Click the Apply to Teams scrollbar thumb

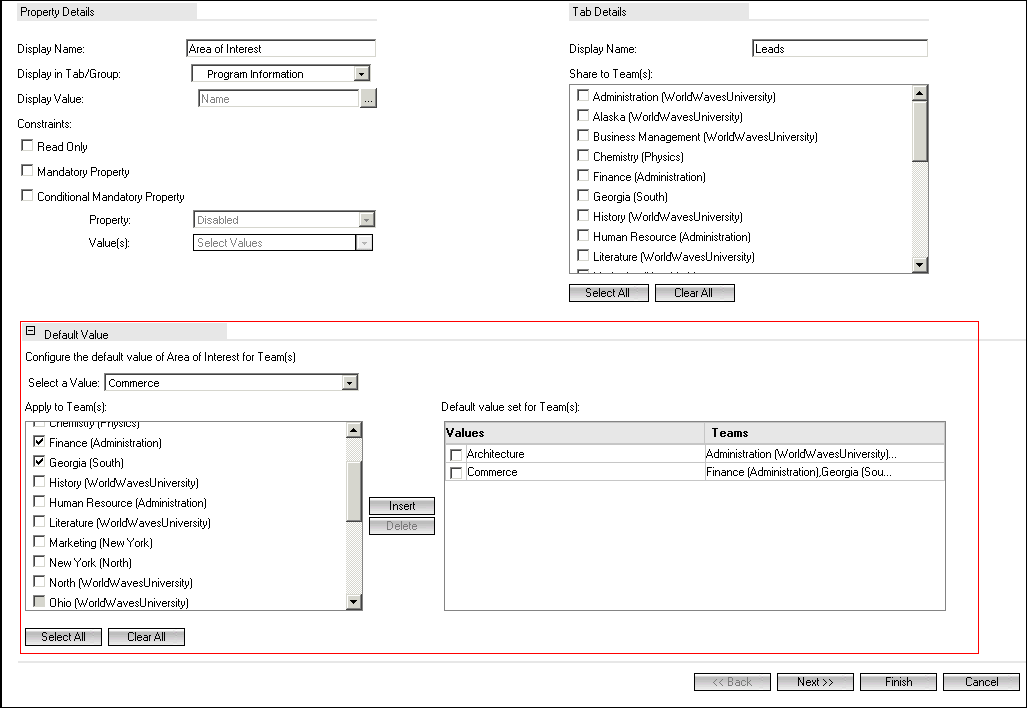click(x=354, y=491)
